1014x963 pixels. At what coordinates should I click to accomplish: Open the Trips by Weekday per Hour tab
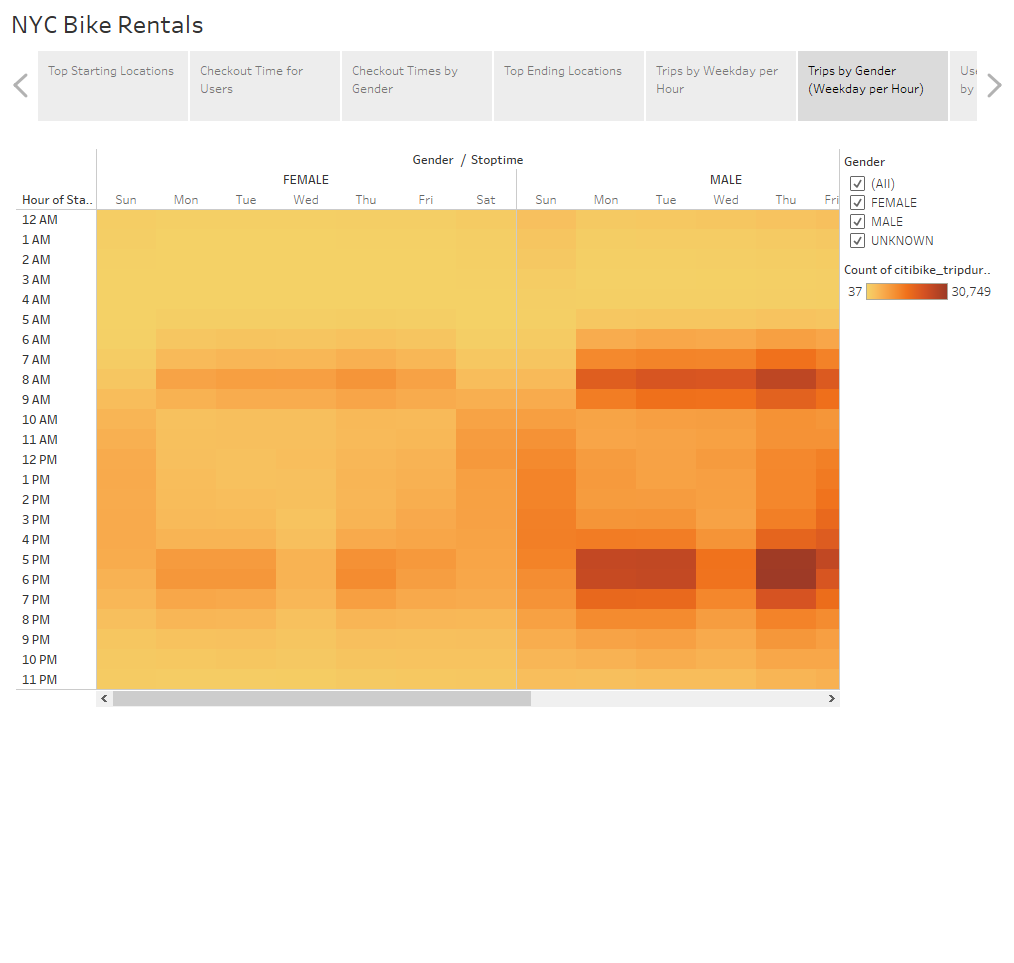(716, 80)
